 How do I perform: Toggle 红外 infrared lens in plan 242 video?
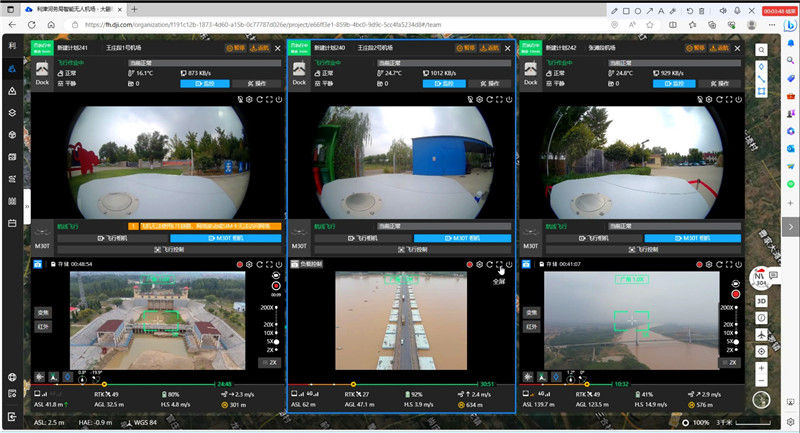click(531, 326)
